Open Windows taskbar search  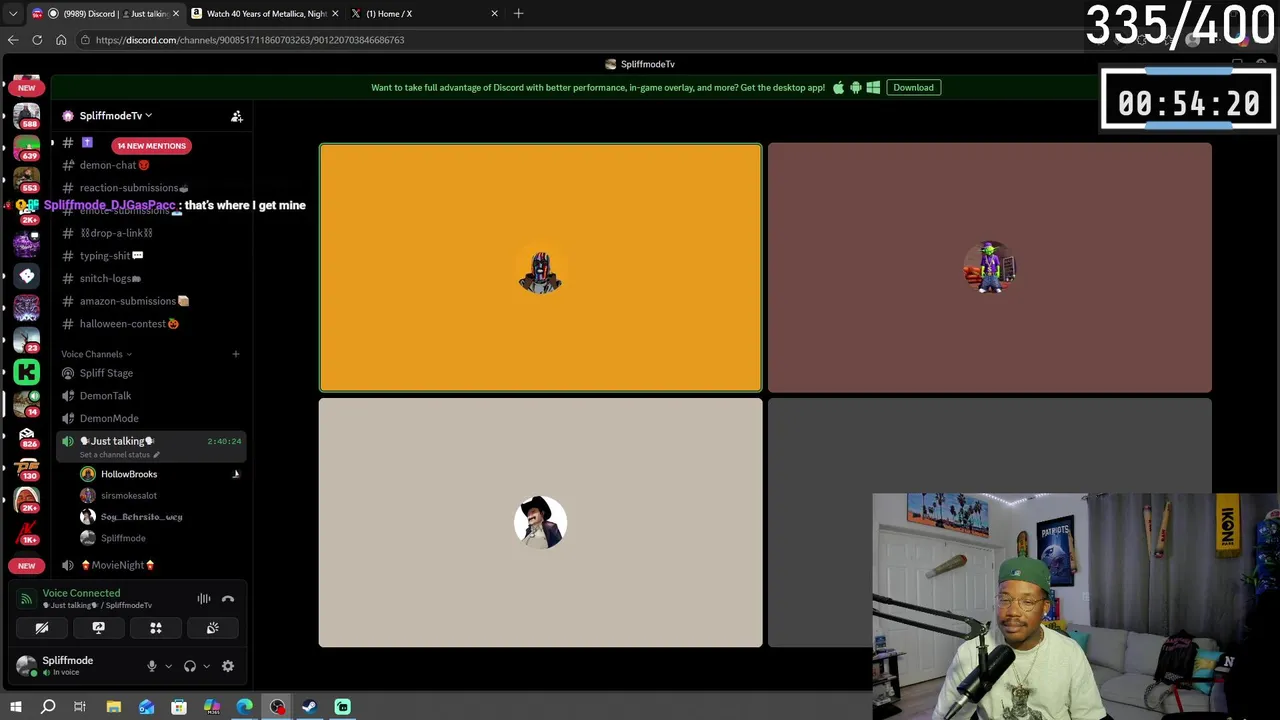click(x=47, y=707)
